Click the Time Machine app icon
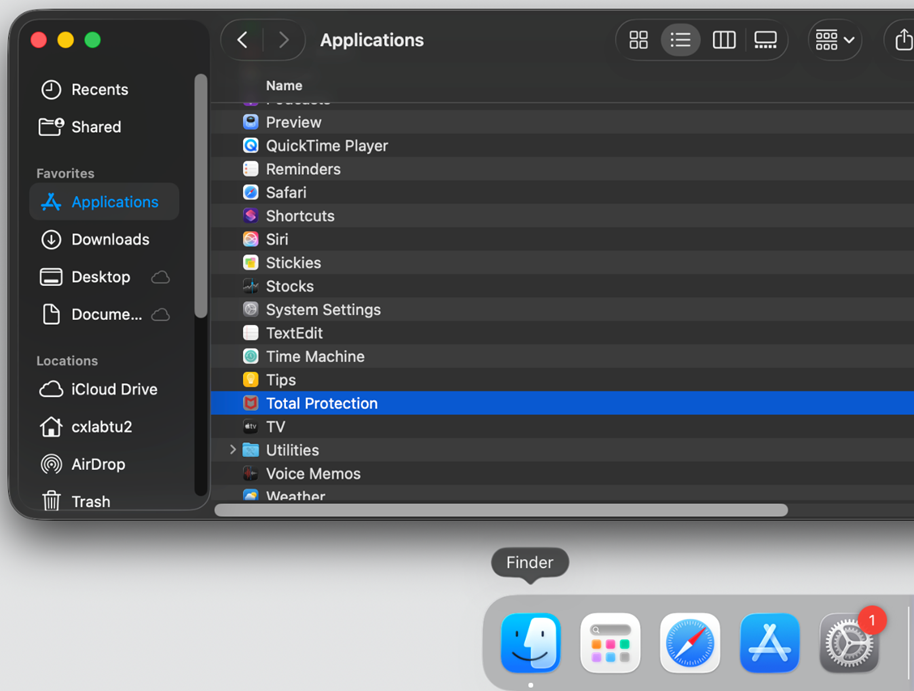The width and height of the screenshot is (914, 691). (x=251, y=356)
